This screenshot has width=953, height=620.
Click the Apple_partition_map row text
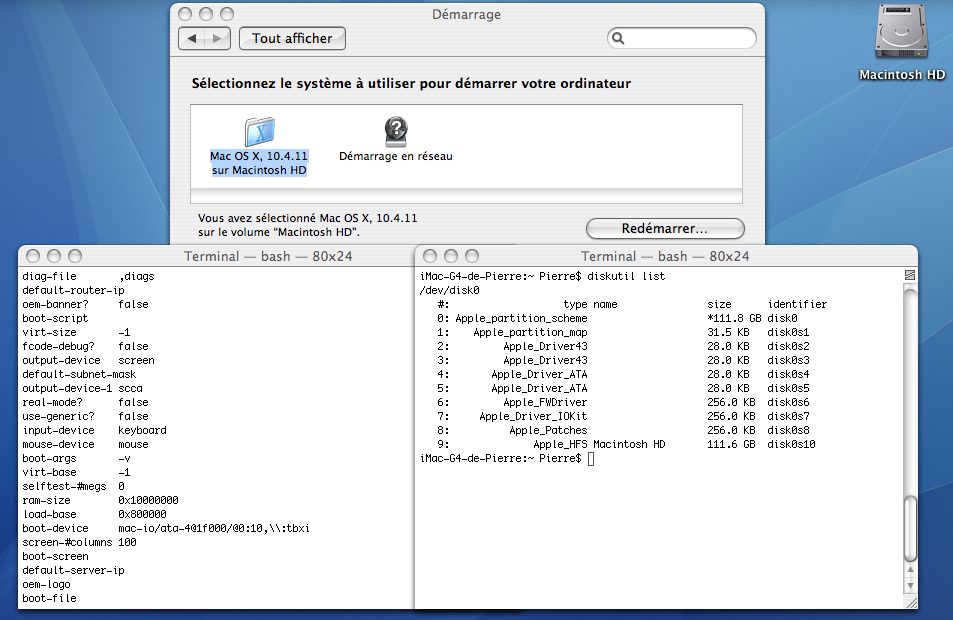click(530, 332)
